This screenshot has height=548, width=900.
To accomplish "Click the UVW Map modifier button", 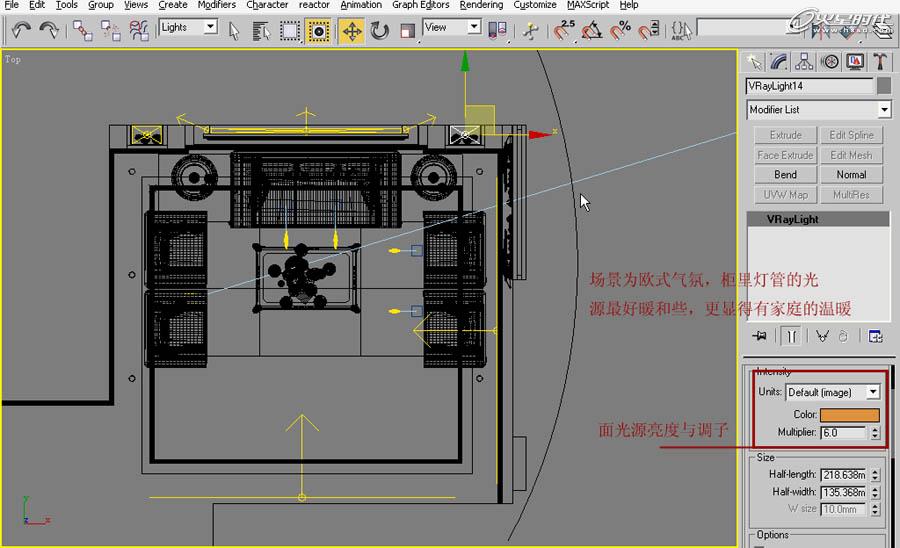I will pos(785,195).
